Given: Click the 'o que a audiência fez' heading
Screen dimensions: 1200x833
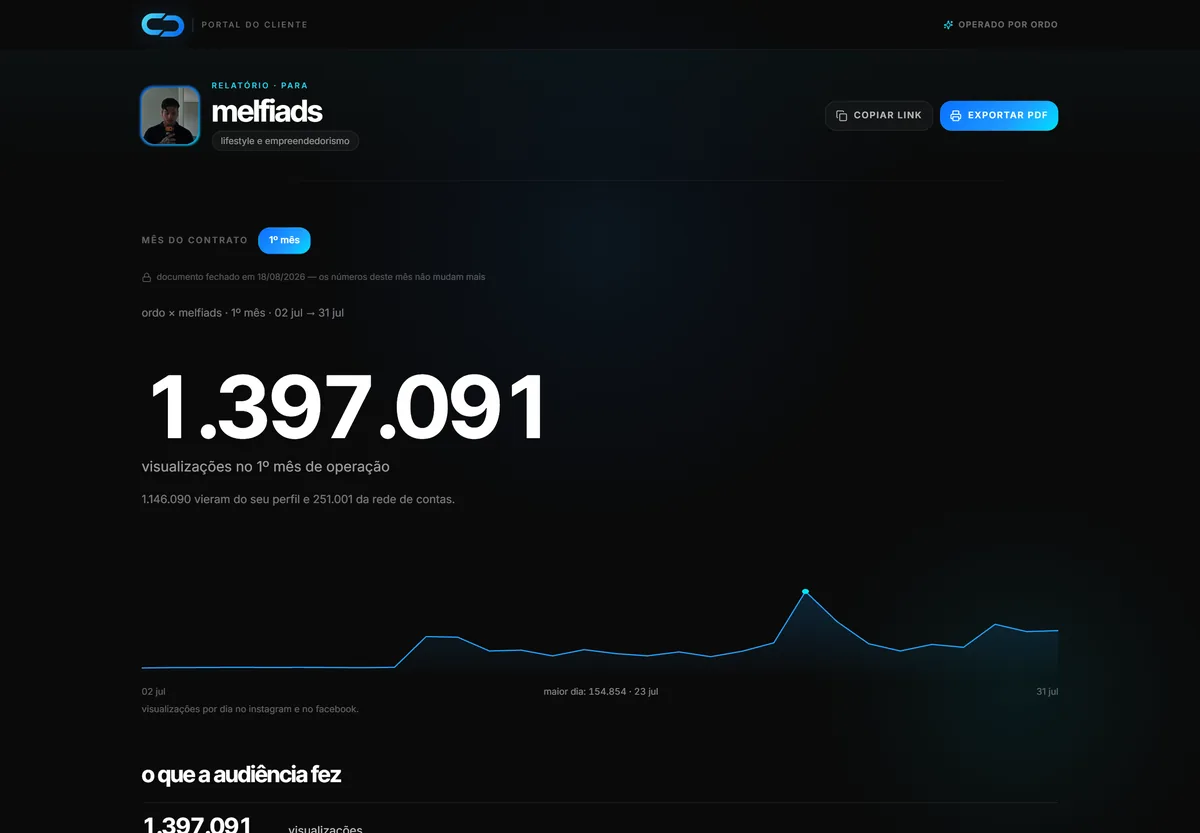Looking at the screenshot, I should point(241,775).
